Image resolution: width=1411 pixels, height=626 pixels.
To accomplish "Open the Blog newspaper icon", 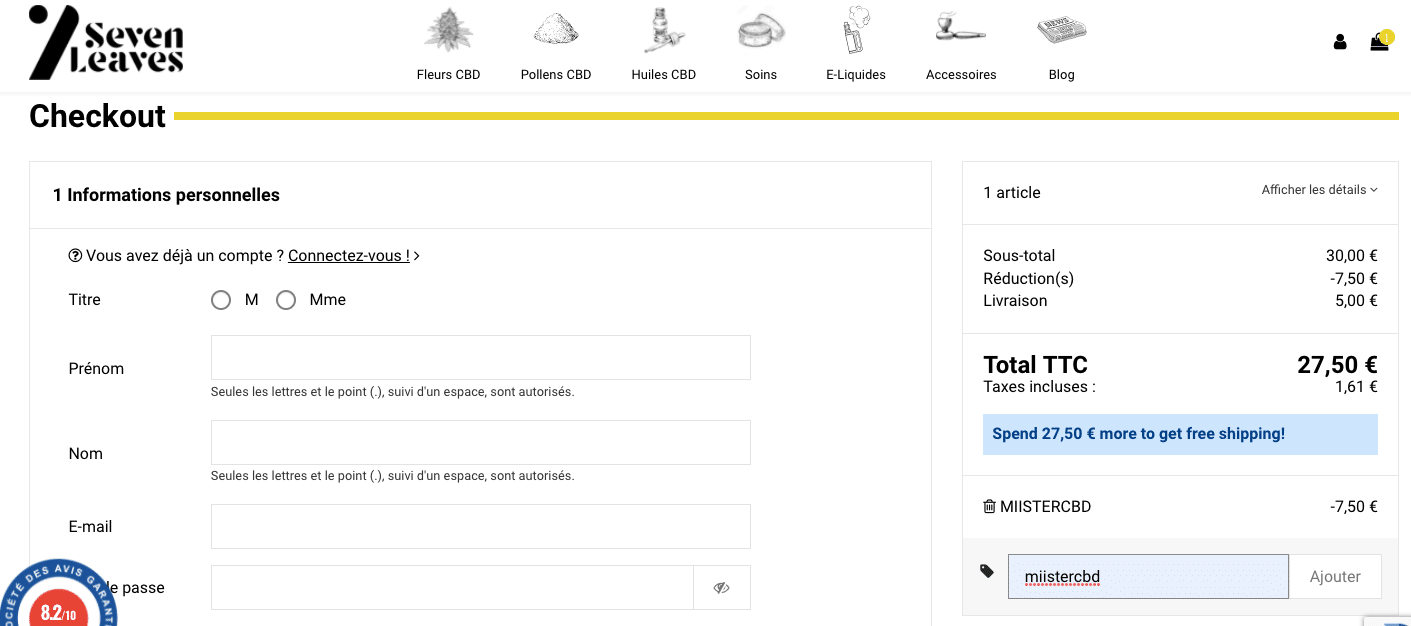I will [1061, 31].
